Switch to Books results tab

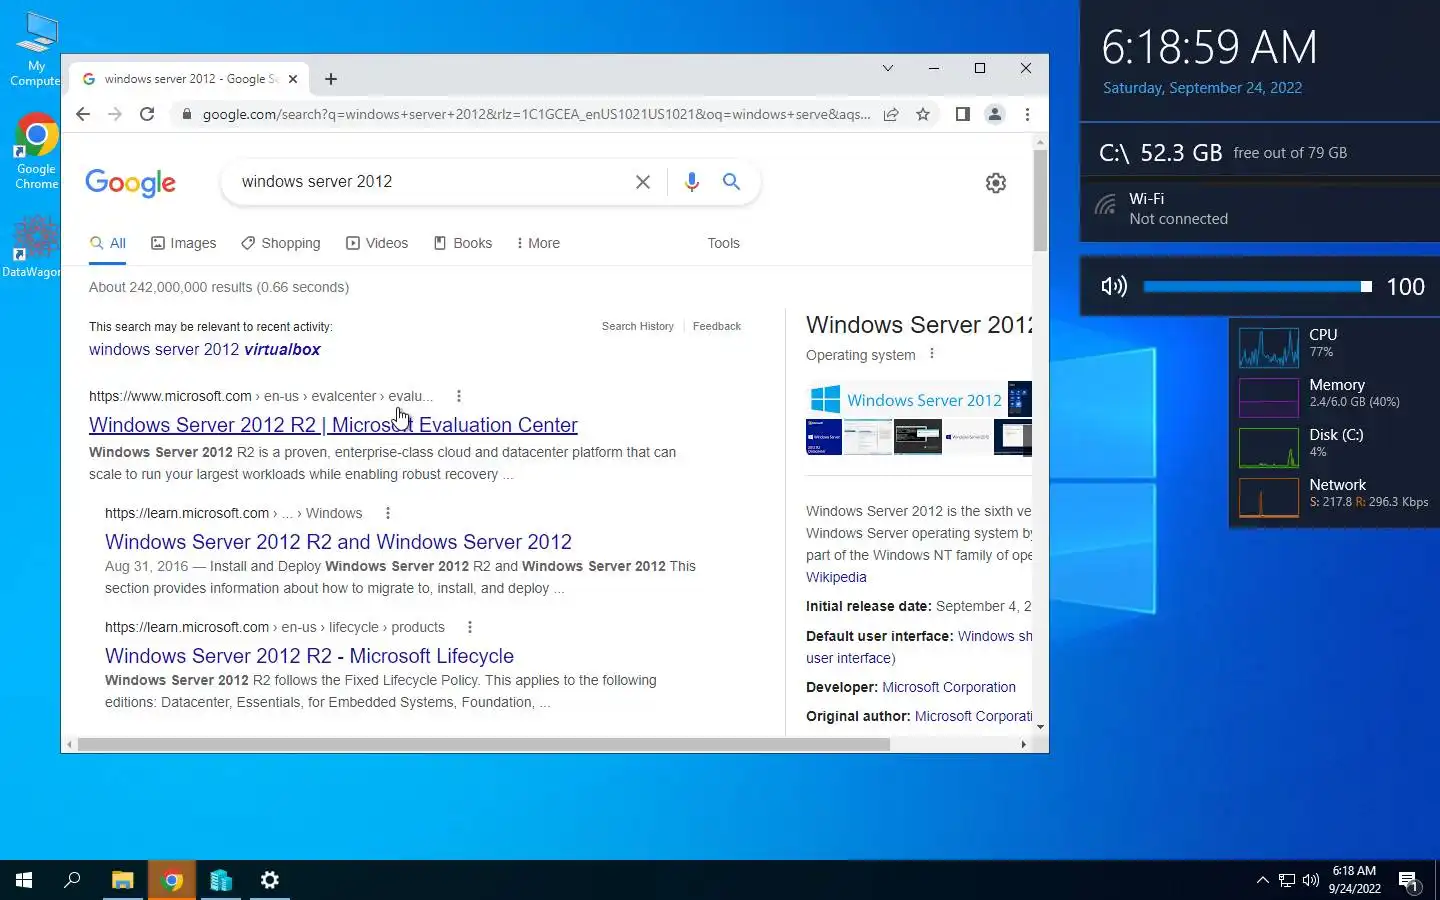(463, 243)
